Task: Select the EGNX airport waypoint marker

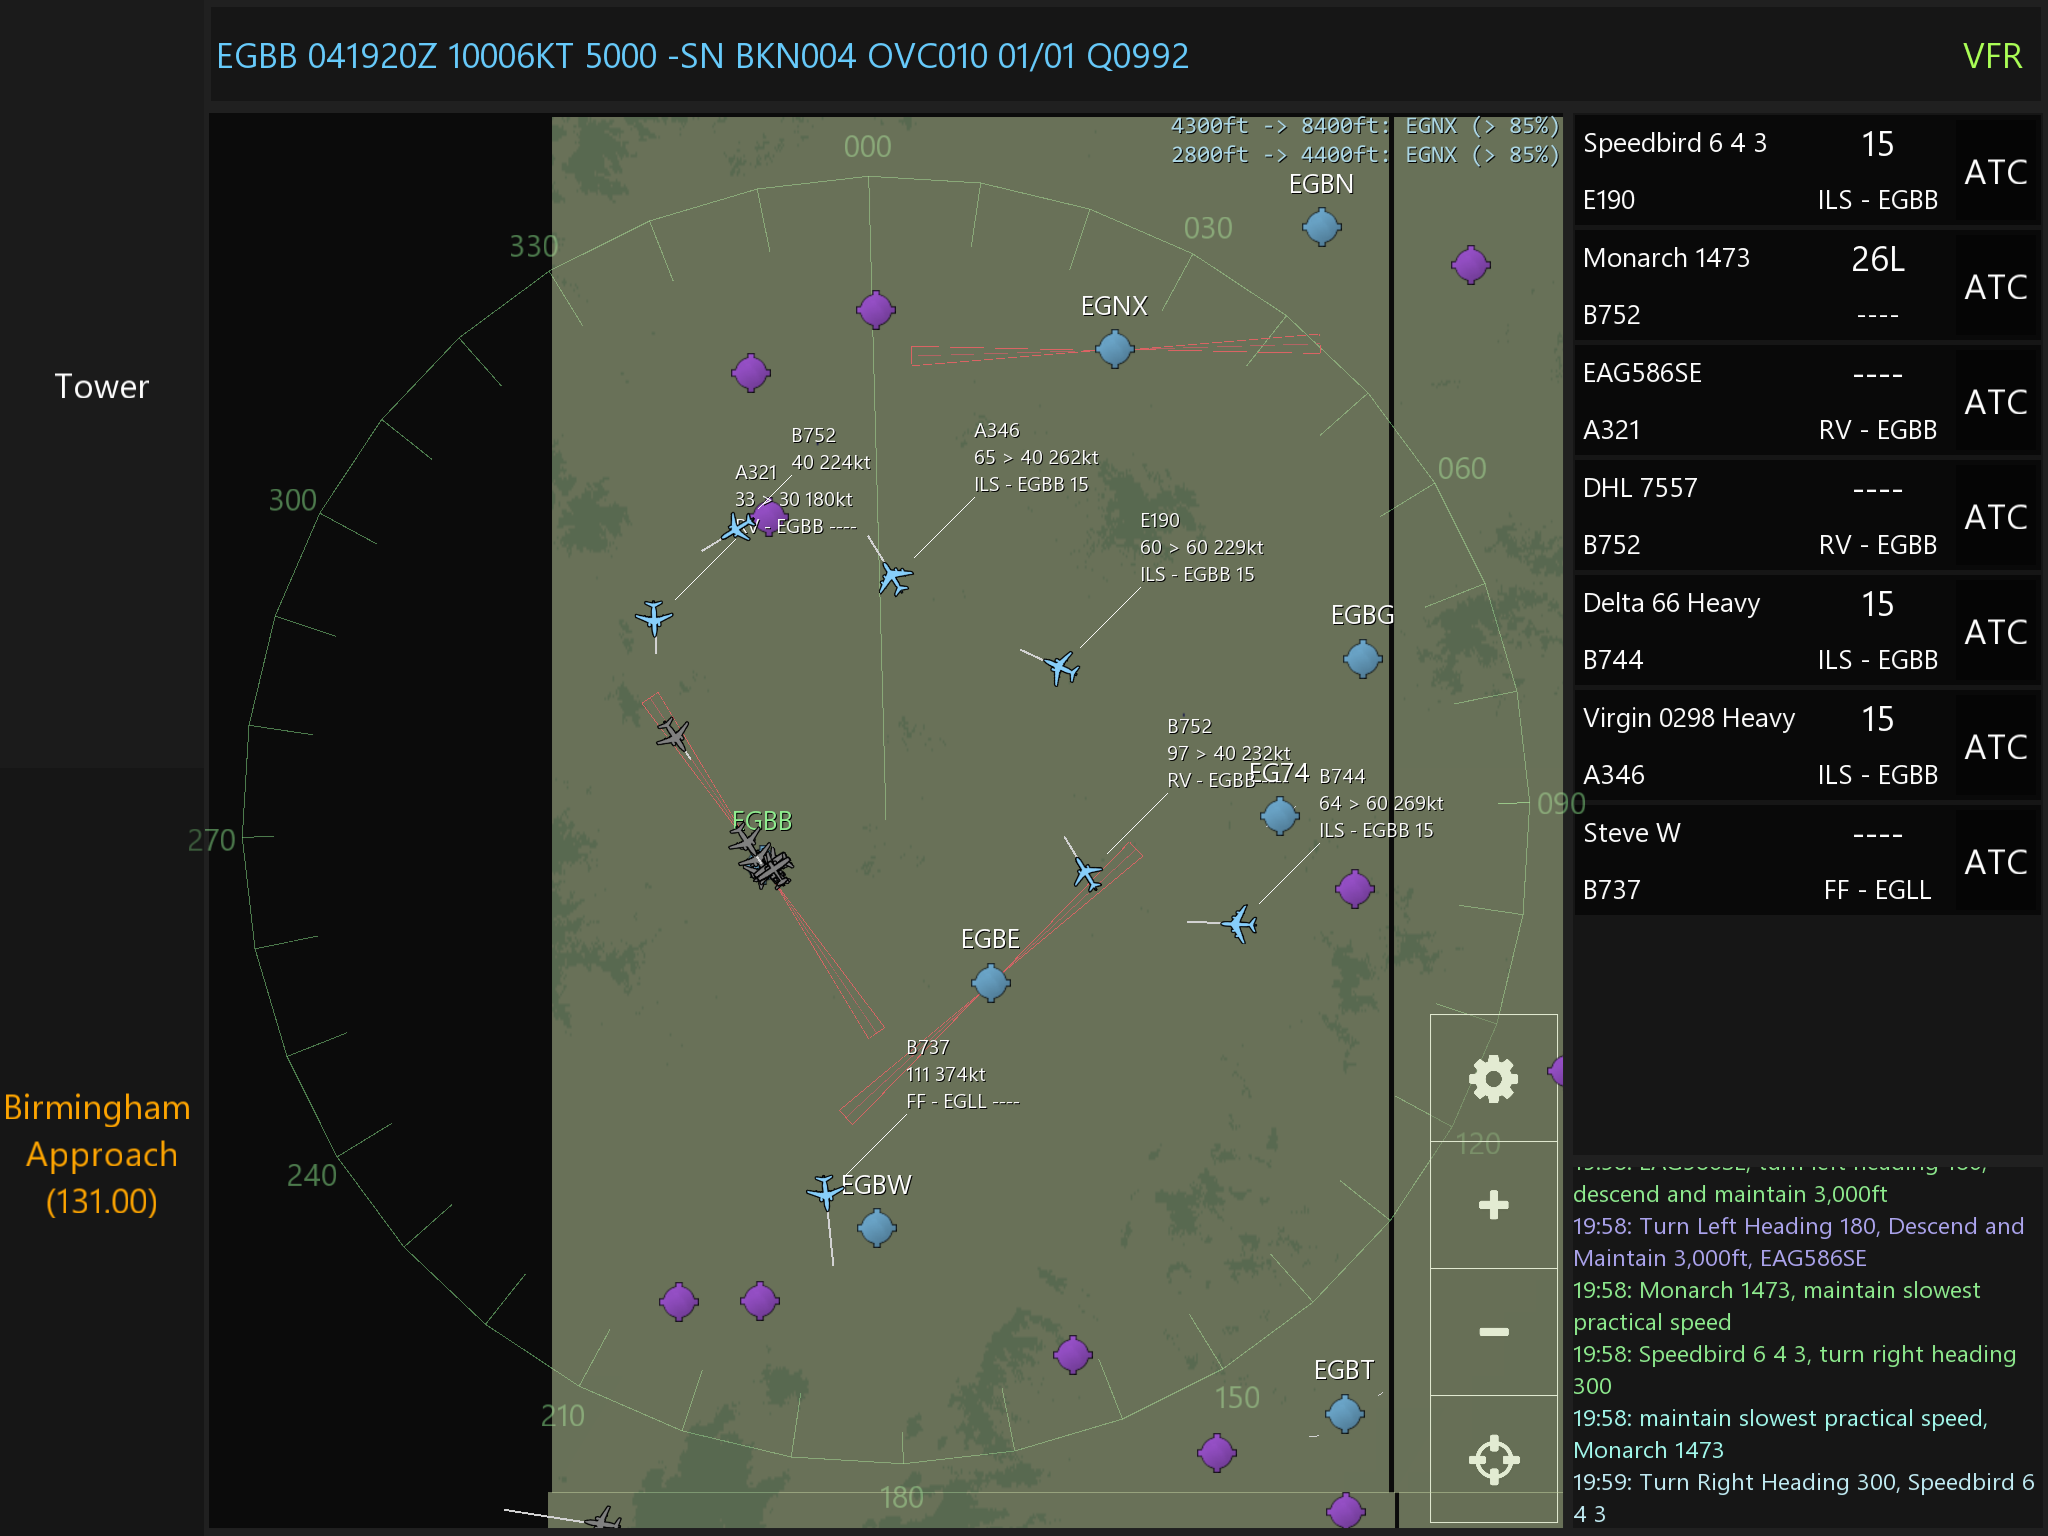Action: pos(1114,349)
